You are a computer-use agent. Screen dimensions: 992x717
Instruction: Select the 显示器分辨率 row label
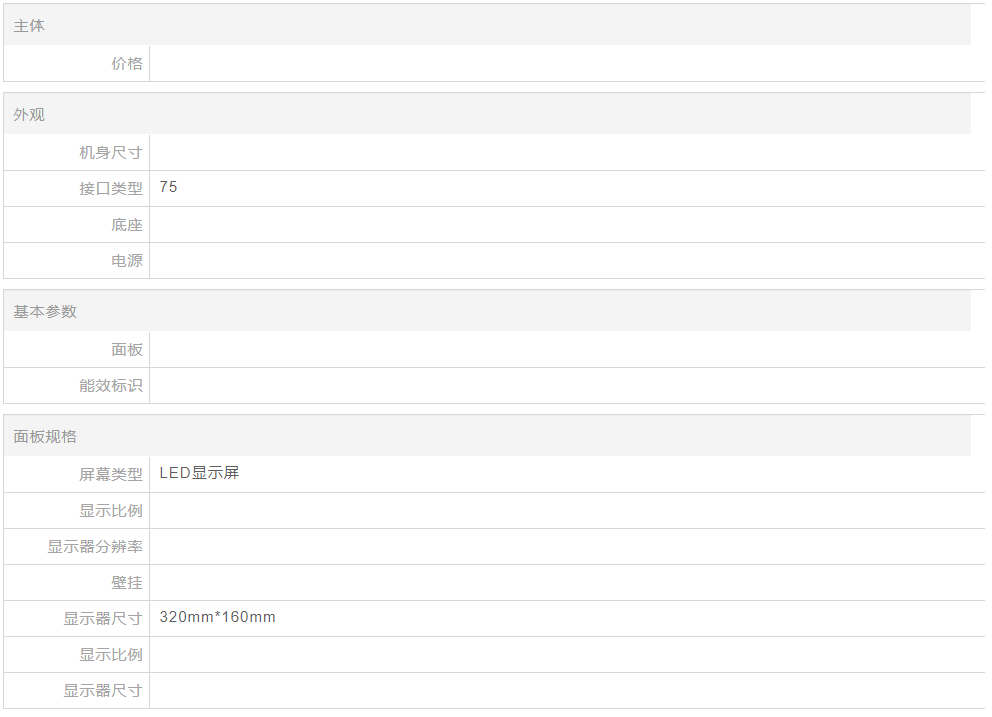[95, 547]
